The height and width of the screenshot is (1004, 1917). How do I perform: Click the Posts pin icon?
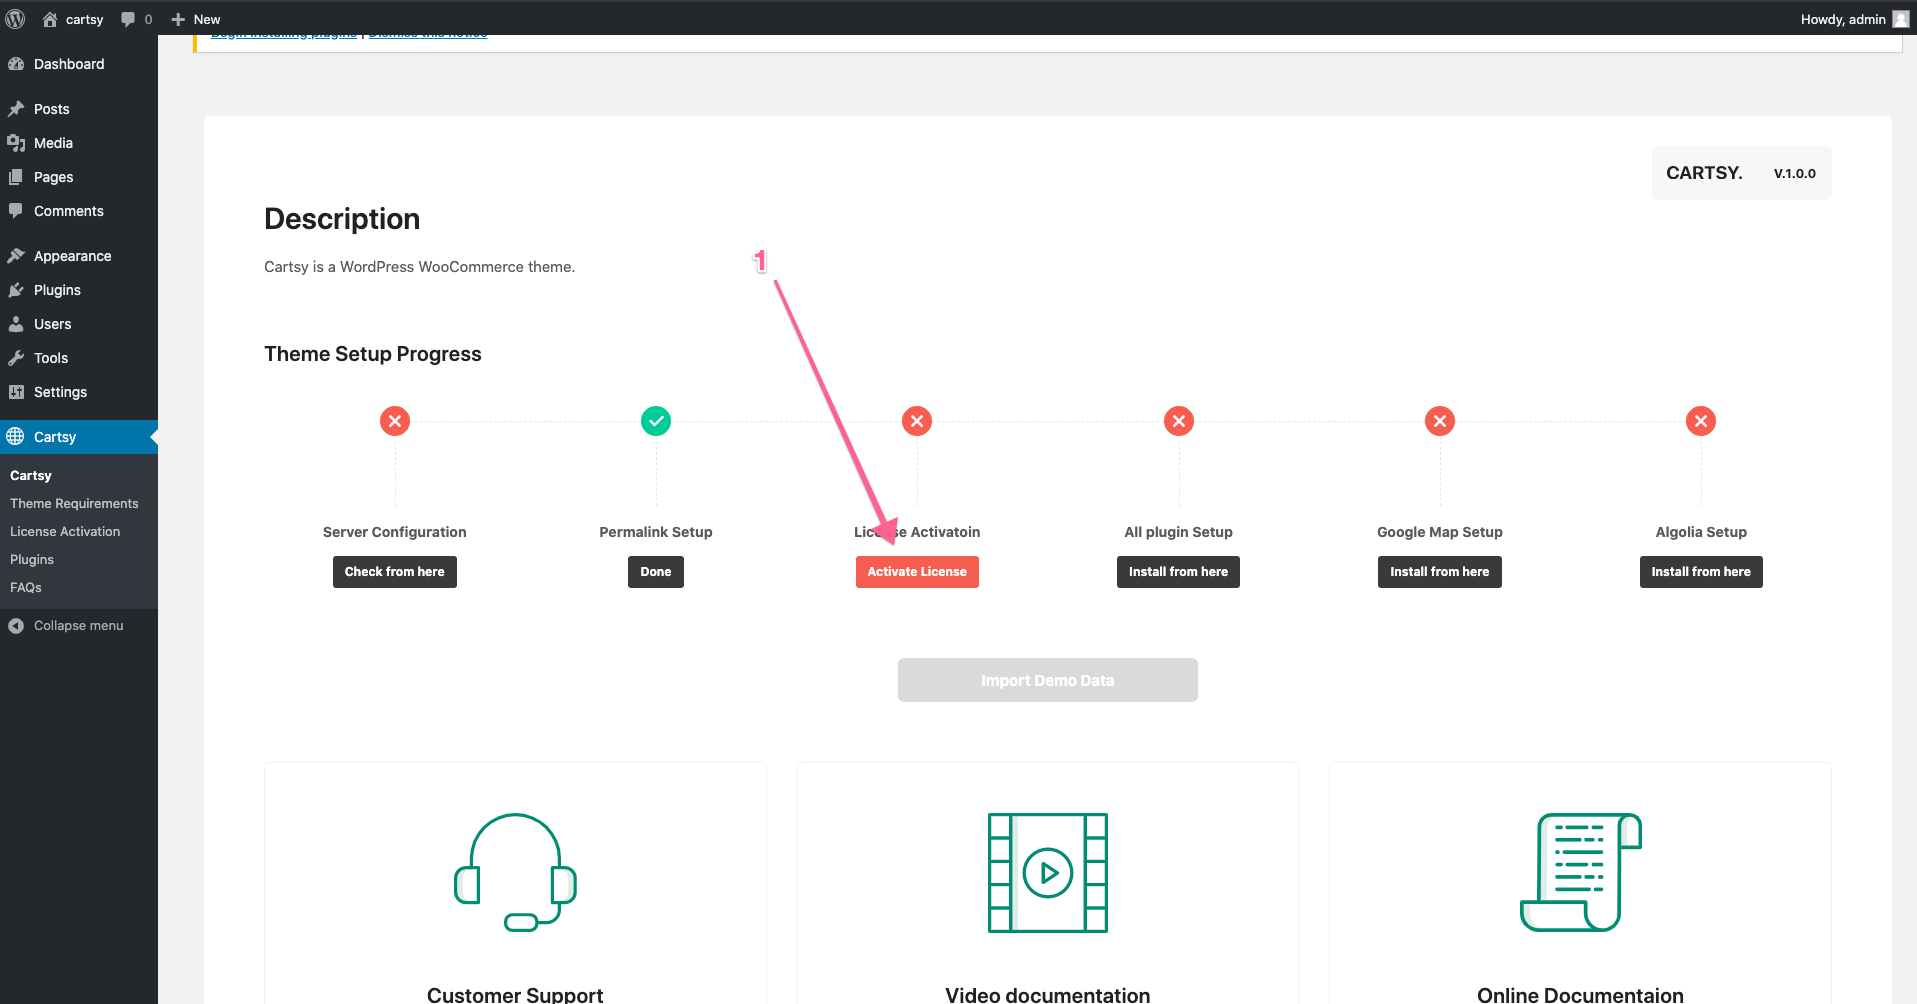[16, 109]
